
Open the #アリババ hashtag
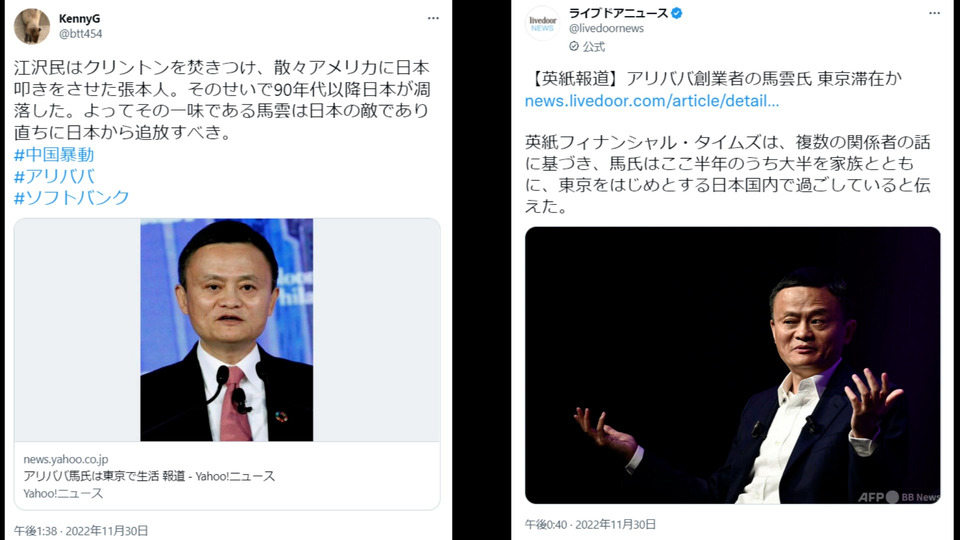54,176
